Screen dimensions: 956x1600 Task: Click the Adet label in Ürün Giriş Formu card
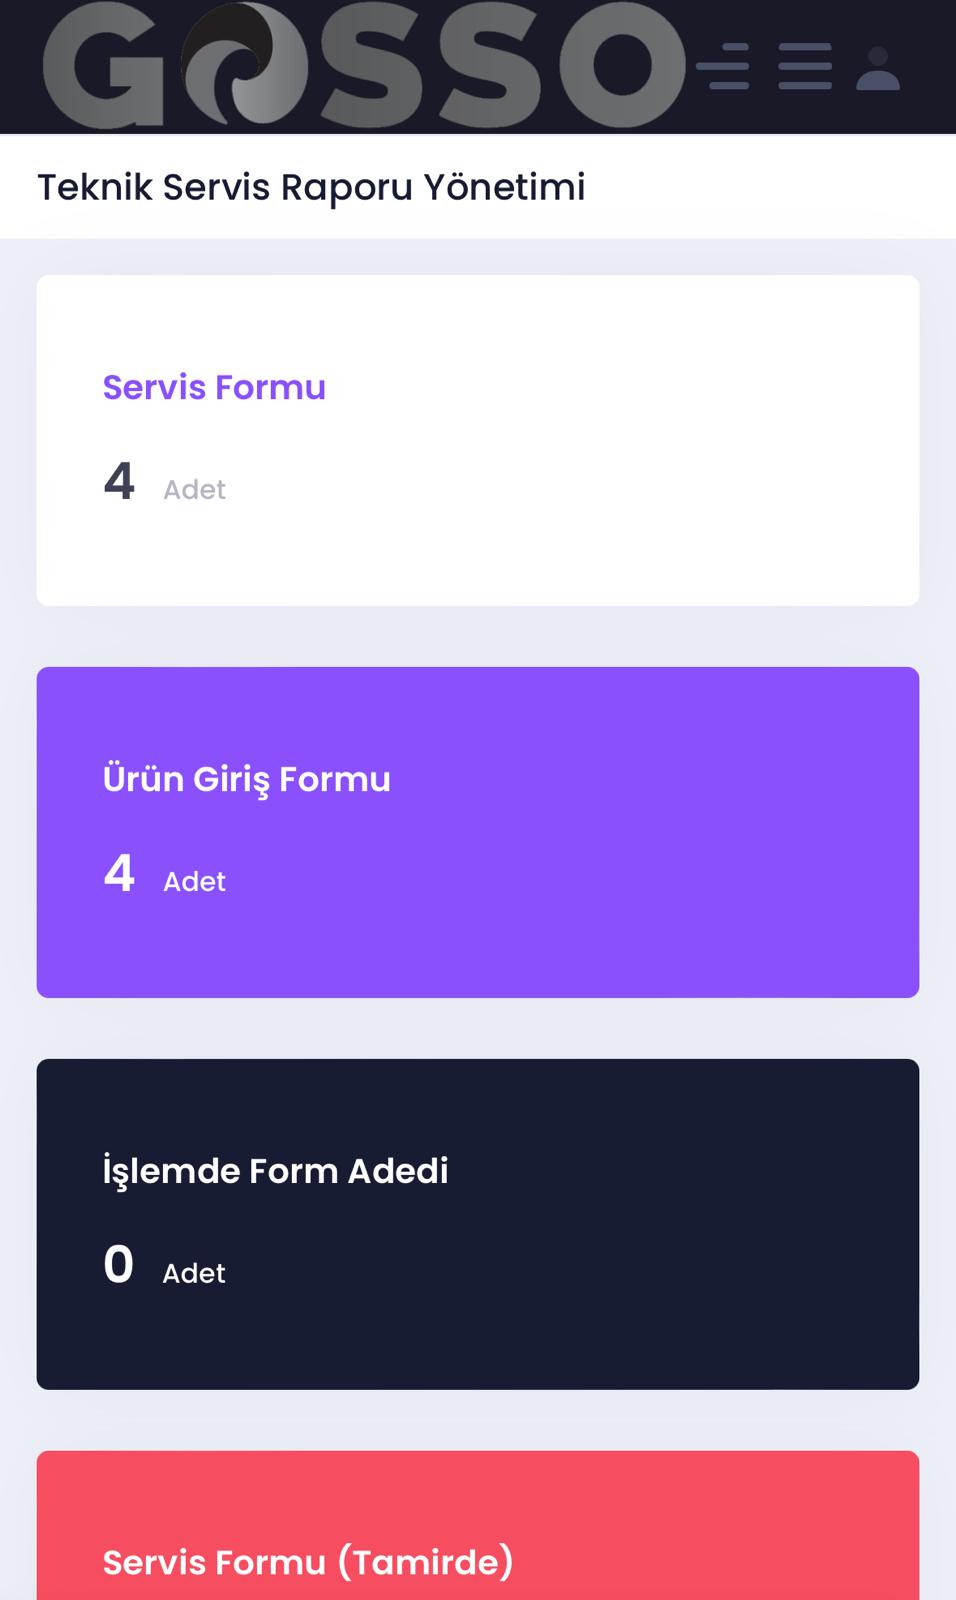194,882
